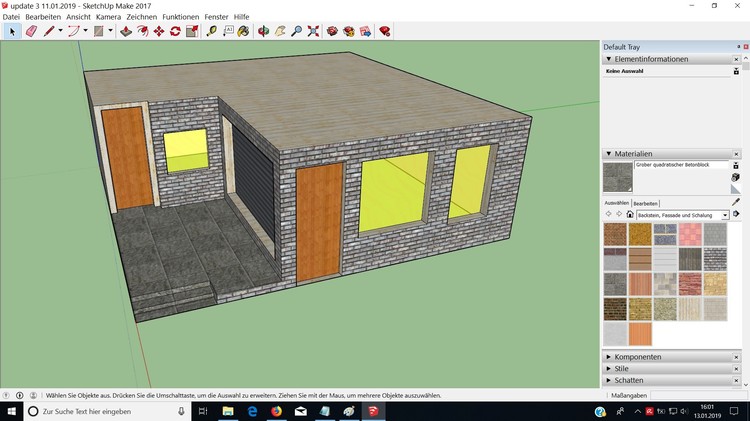Activate the Offset tool

143,32
